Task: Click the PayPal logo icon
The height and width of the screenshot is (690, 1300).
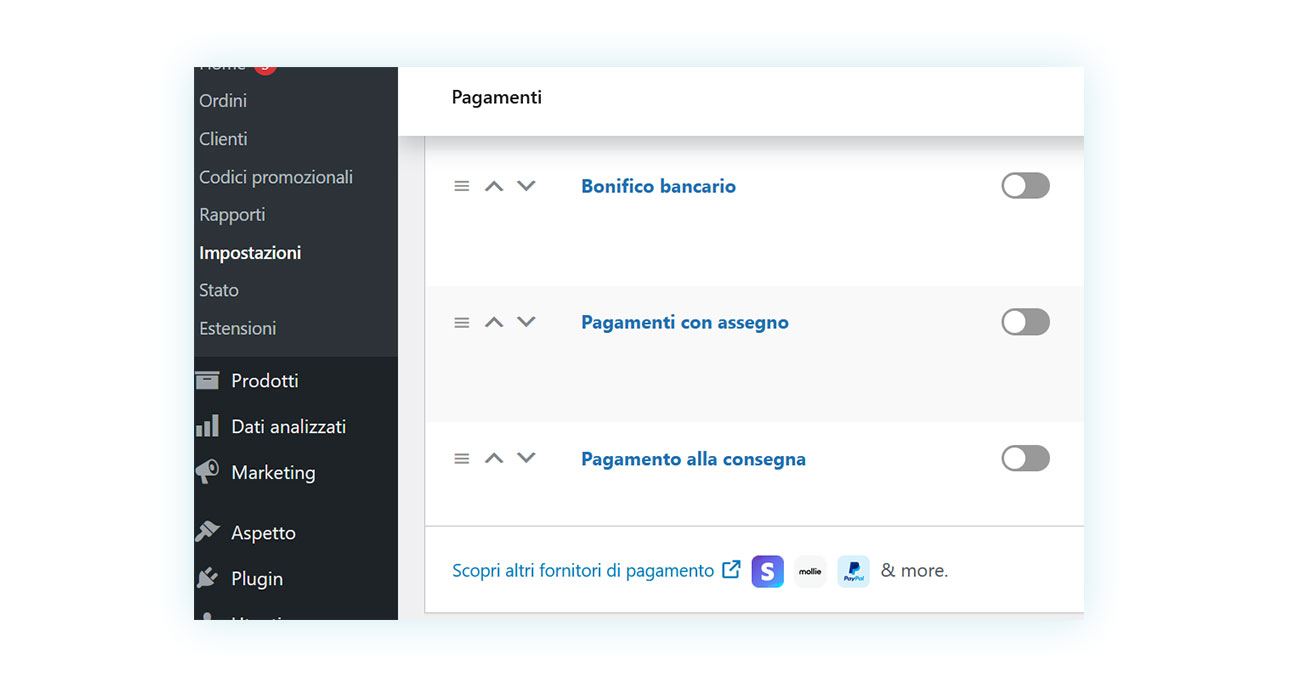Action: point(853,571)
